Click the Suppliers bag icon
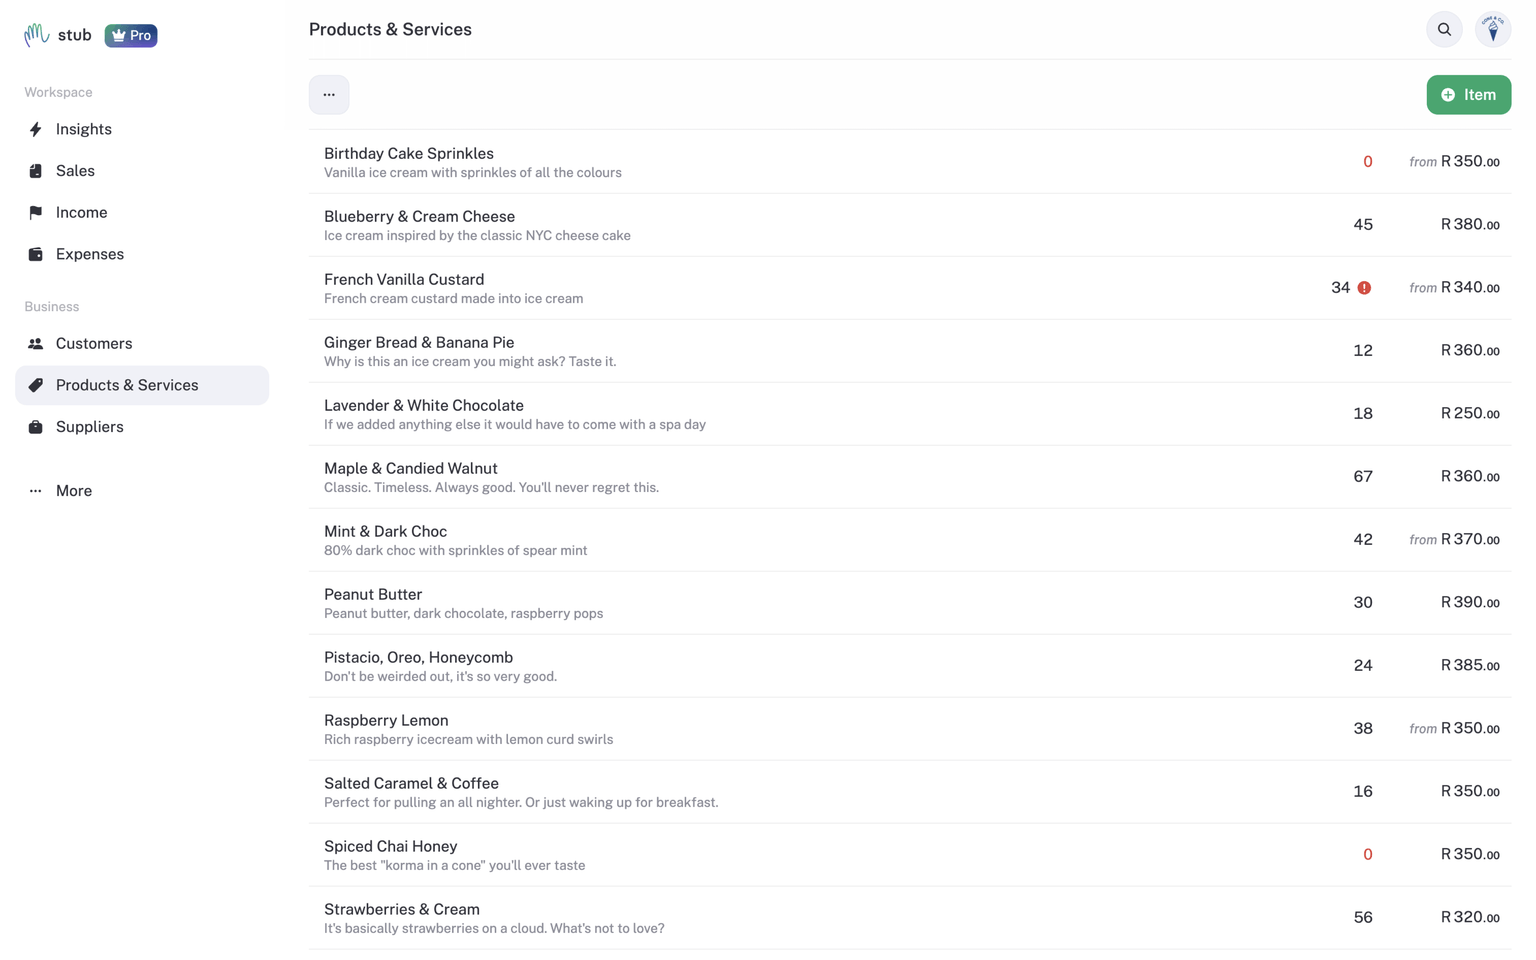The width and height of the screenshot is (1536, 960). [36, 427]
